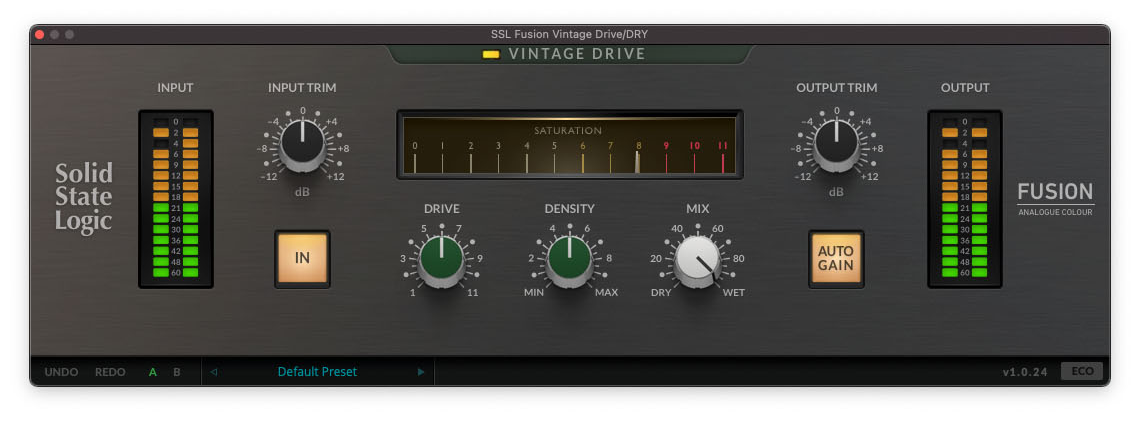Screen dimensions: 1138x421
Task: Toggle the IN bypass button
Action: (x=302, y=258)
